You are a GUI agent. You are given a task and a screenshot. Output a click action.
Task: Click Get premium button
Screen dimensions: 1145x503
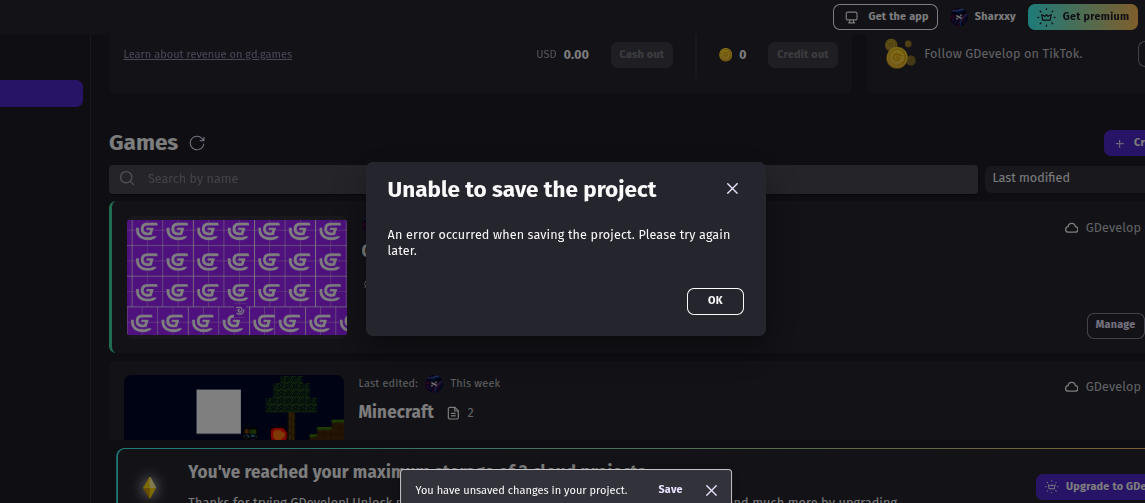click(1084, 17)
